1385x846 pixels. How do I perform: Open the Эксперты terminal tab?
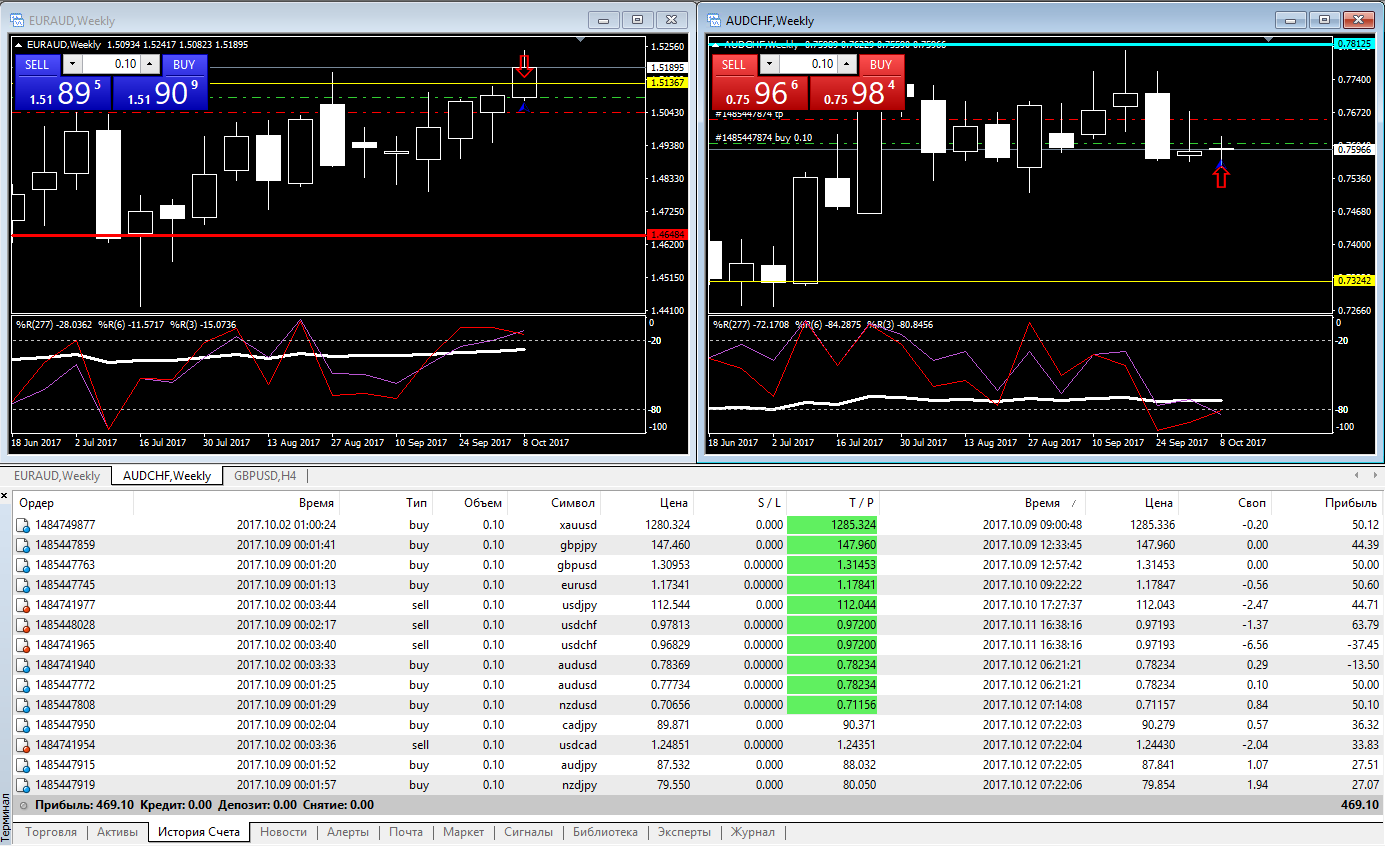coord(685,832)
